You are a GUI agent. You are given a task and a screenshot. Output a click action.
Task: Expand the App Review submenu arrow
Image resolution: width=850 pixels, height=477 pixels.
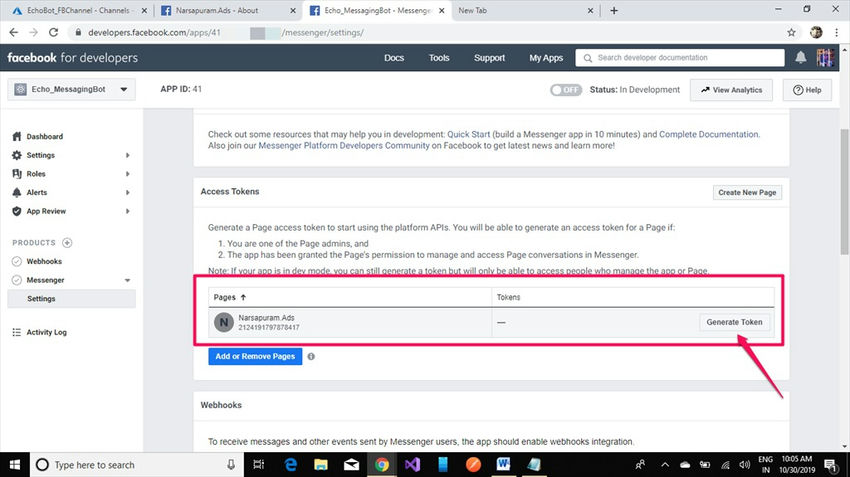[127, 211]
